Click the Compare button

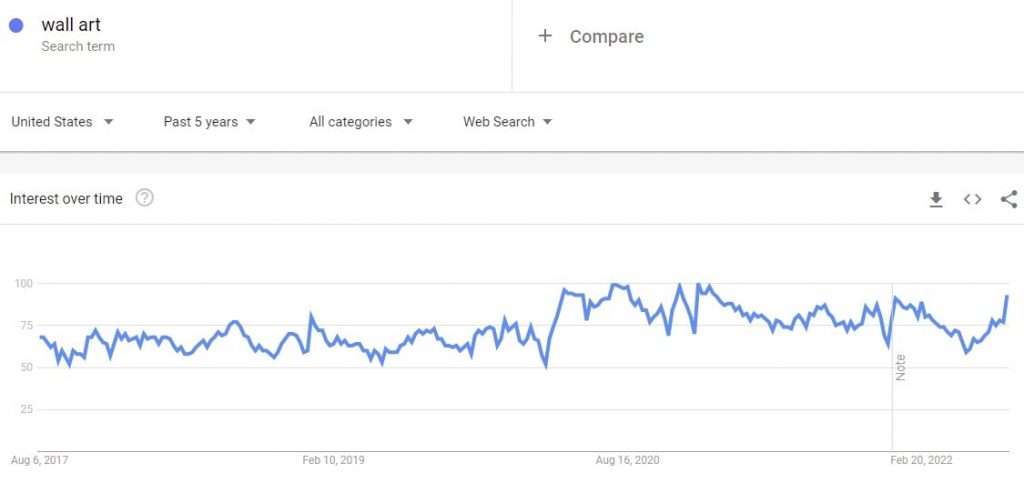pyautogui.click(x=590, y=37)
